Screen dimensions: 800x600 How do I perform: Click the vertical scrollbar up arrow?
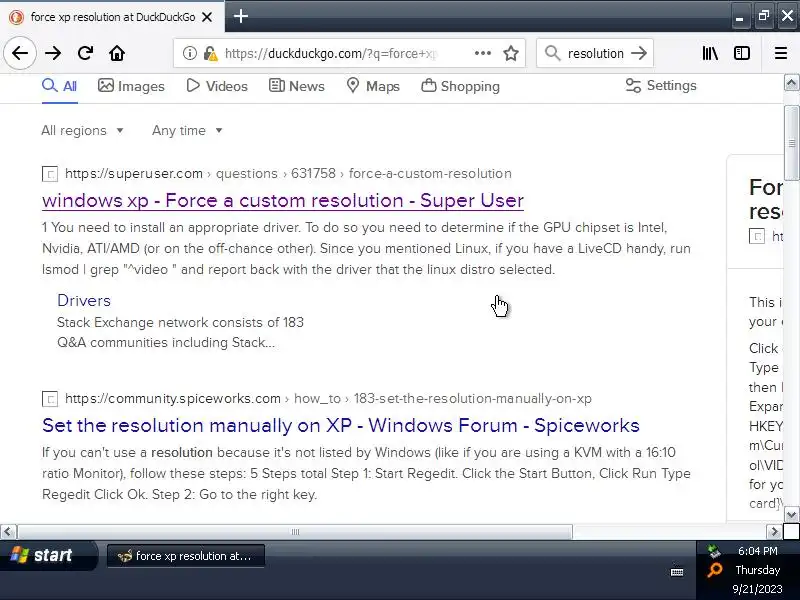point(791,83)
